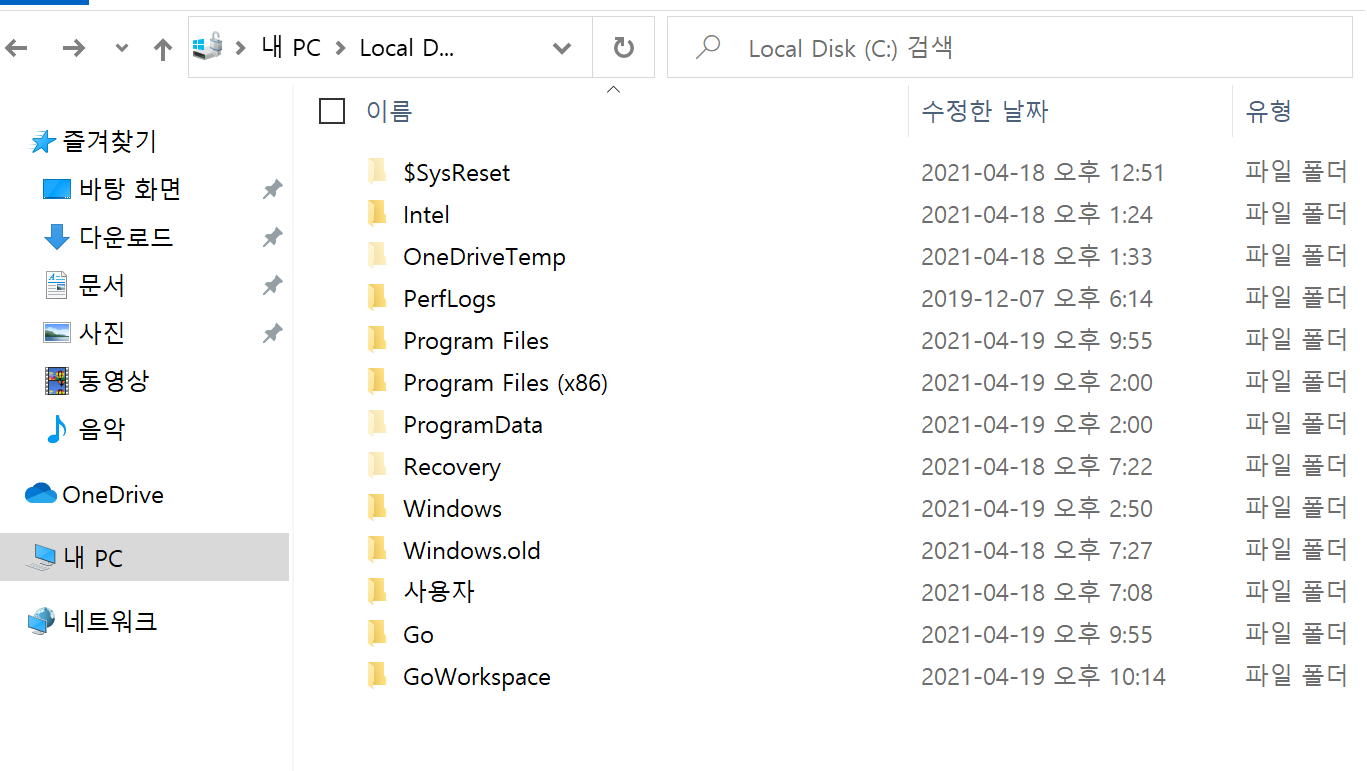Viewport: 1367px width, 771px height.
Task: Click the 내 PC computer icon
Action: coord(42,558)
